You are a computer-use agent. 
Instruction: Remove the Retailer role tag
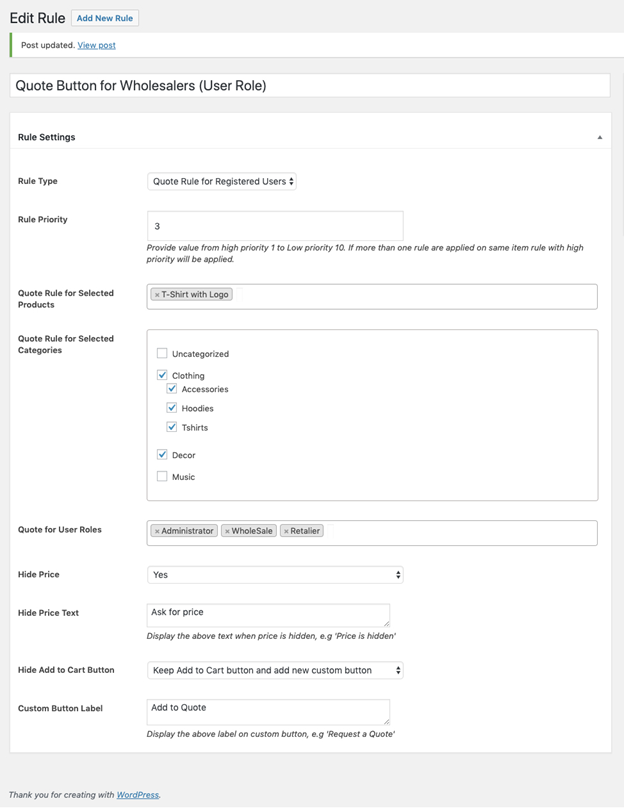tap(286, 531)
